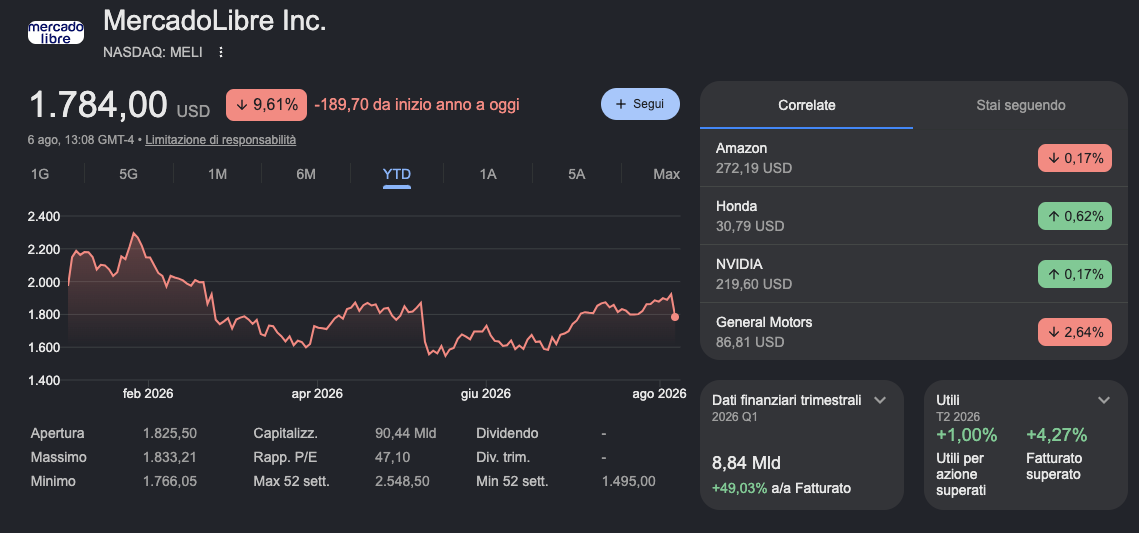Open the General Motors stock row
1139x533 pixels.
[x=914, y=332]
